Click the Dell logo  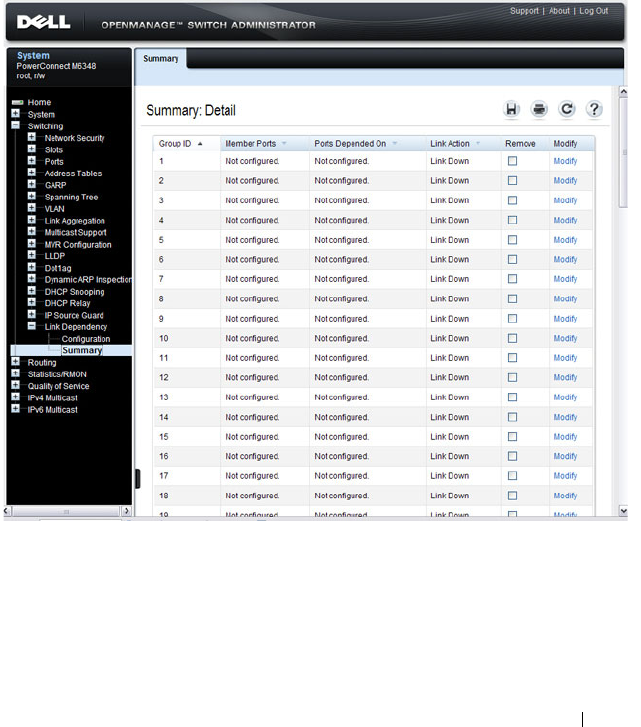pos(44,22)
